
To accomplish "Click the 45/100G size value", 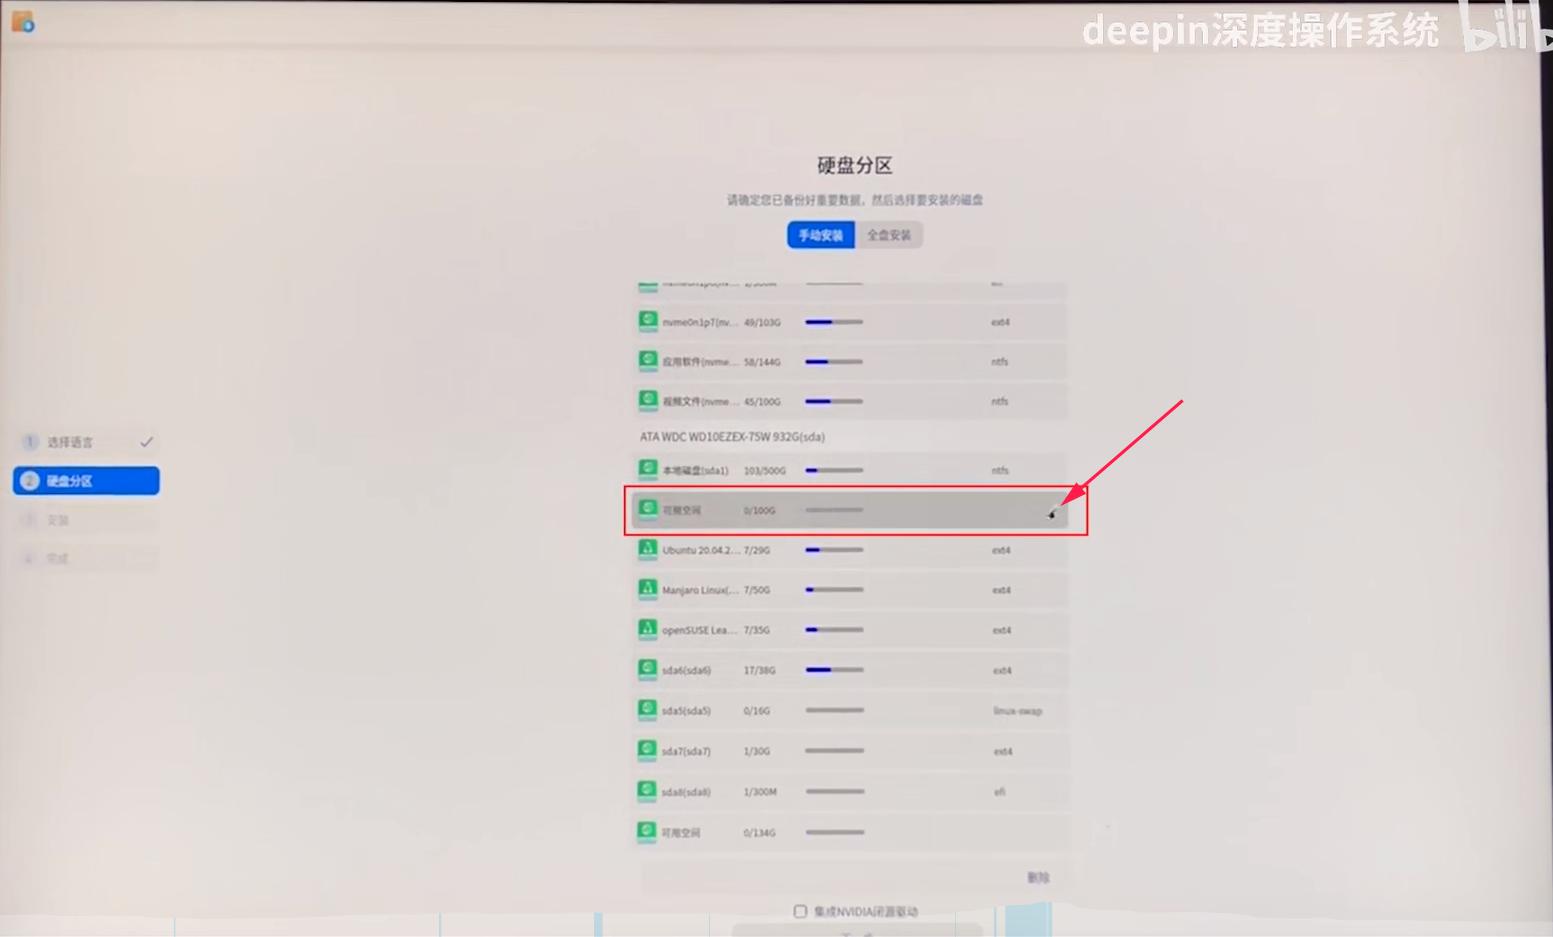I will click(762, 402).
